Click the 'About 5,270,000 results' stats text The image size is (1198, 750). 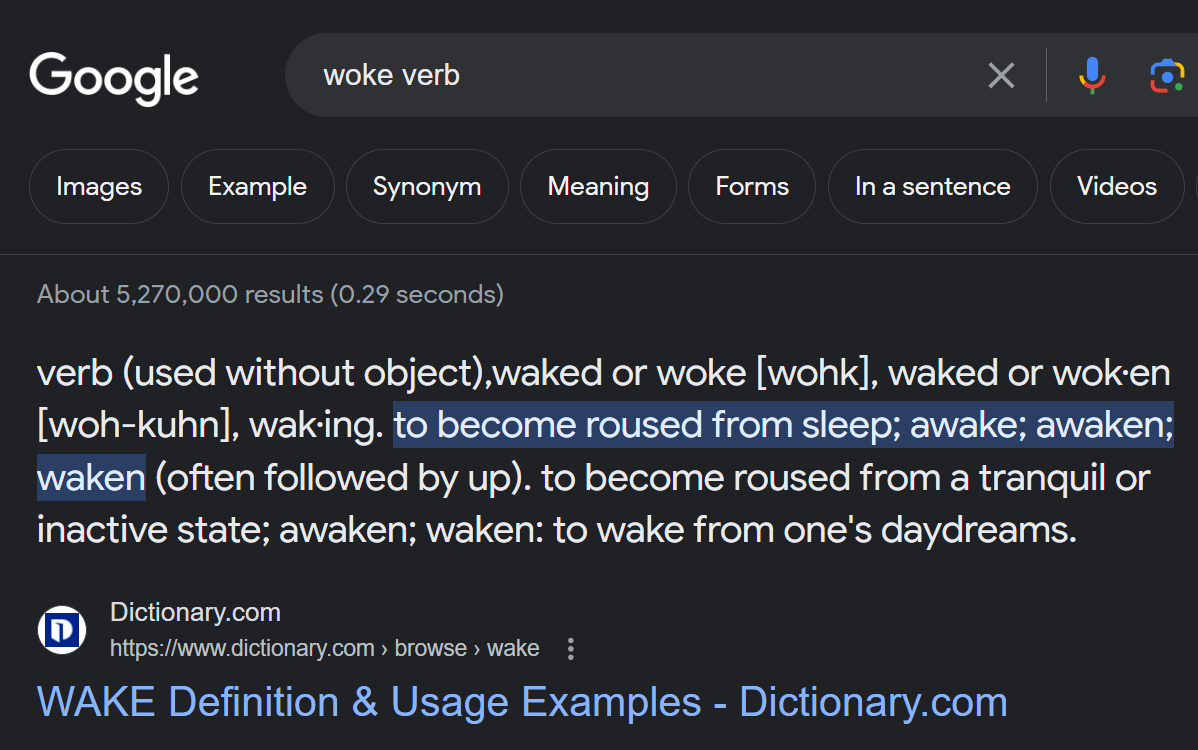pos(270,295)
